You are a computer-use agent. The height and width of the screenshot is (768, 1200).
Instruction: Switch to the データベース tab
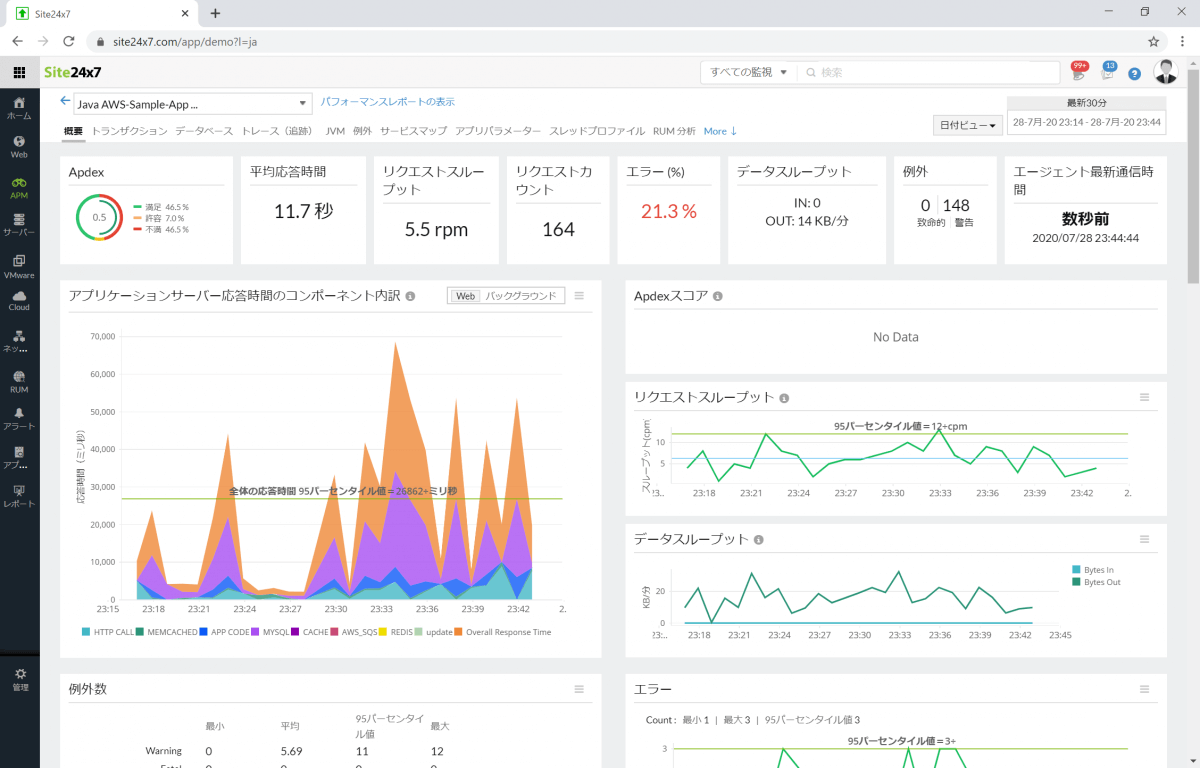point(204,131)
